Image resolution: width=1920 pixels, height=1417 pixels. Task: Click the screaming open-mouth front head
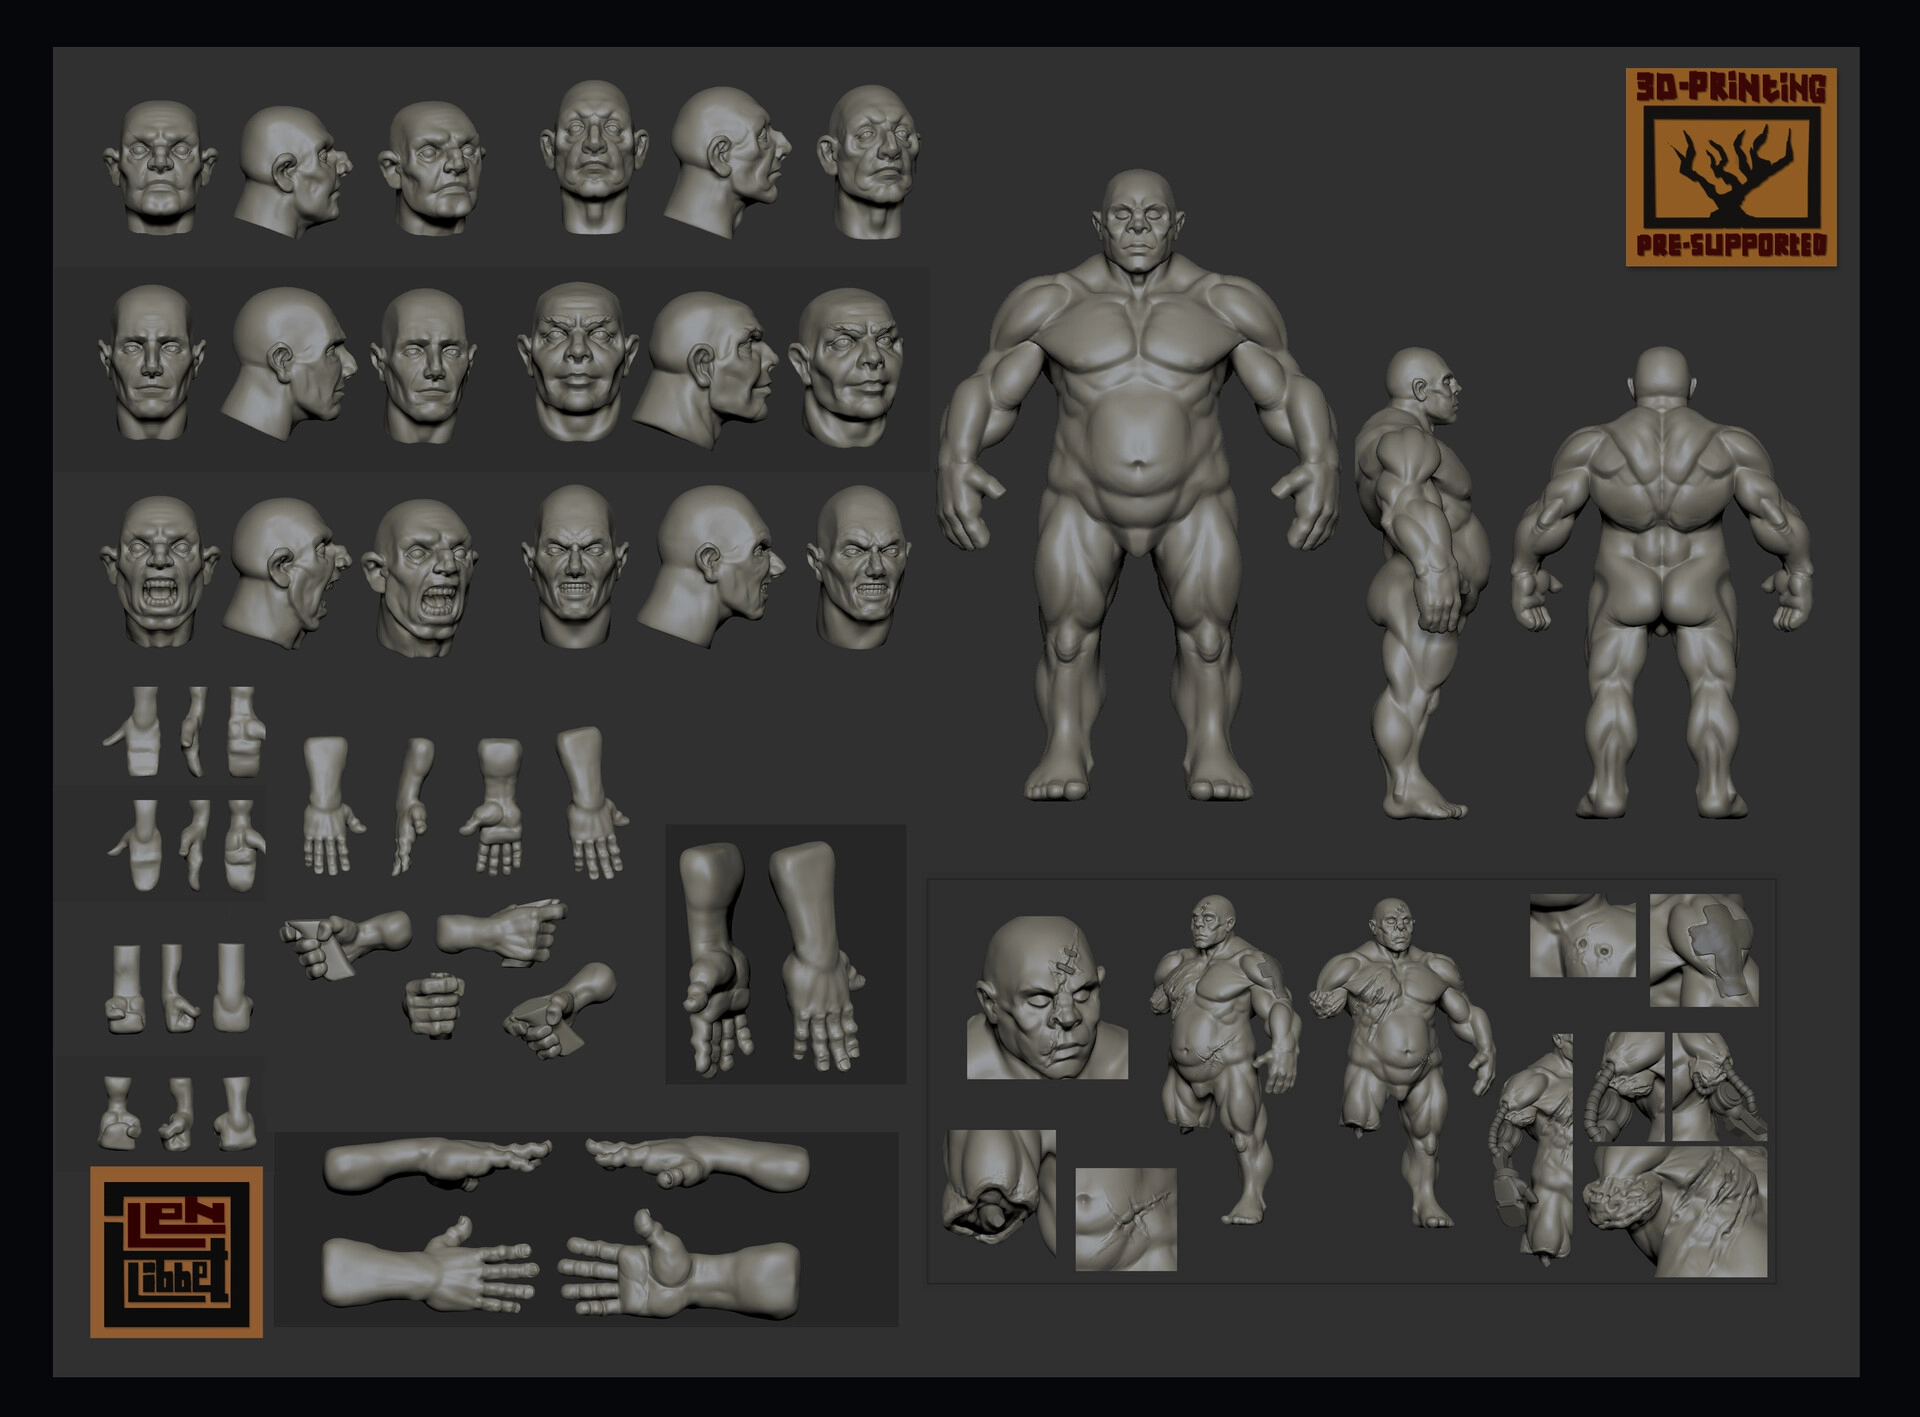pyautogui.click(x=160, y=572)
